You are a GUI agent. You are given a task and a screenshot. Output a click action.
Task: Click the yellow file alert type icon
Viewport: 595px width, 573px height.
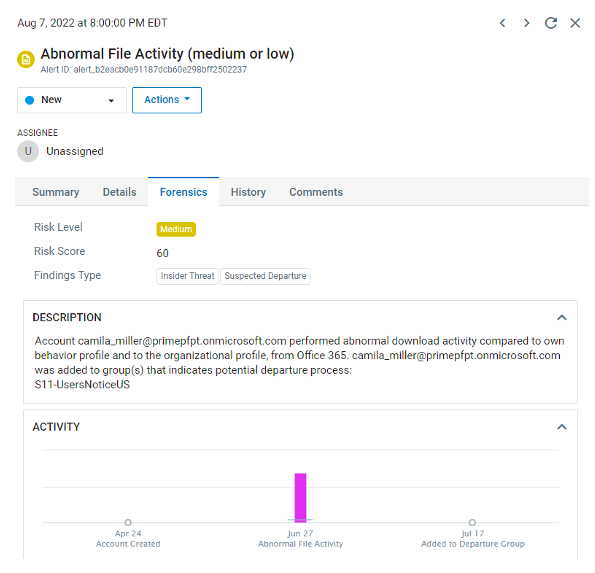pos(26,59)
